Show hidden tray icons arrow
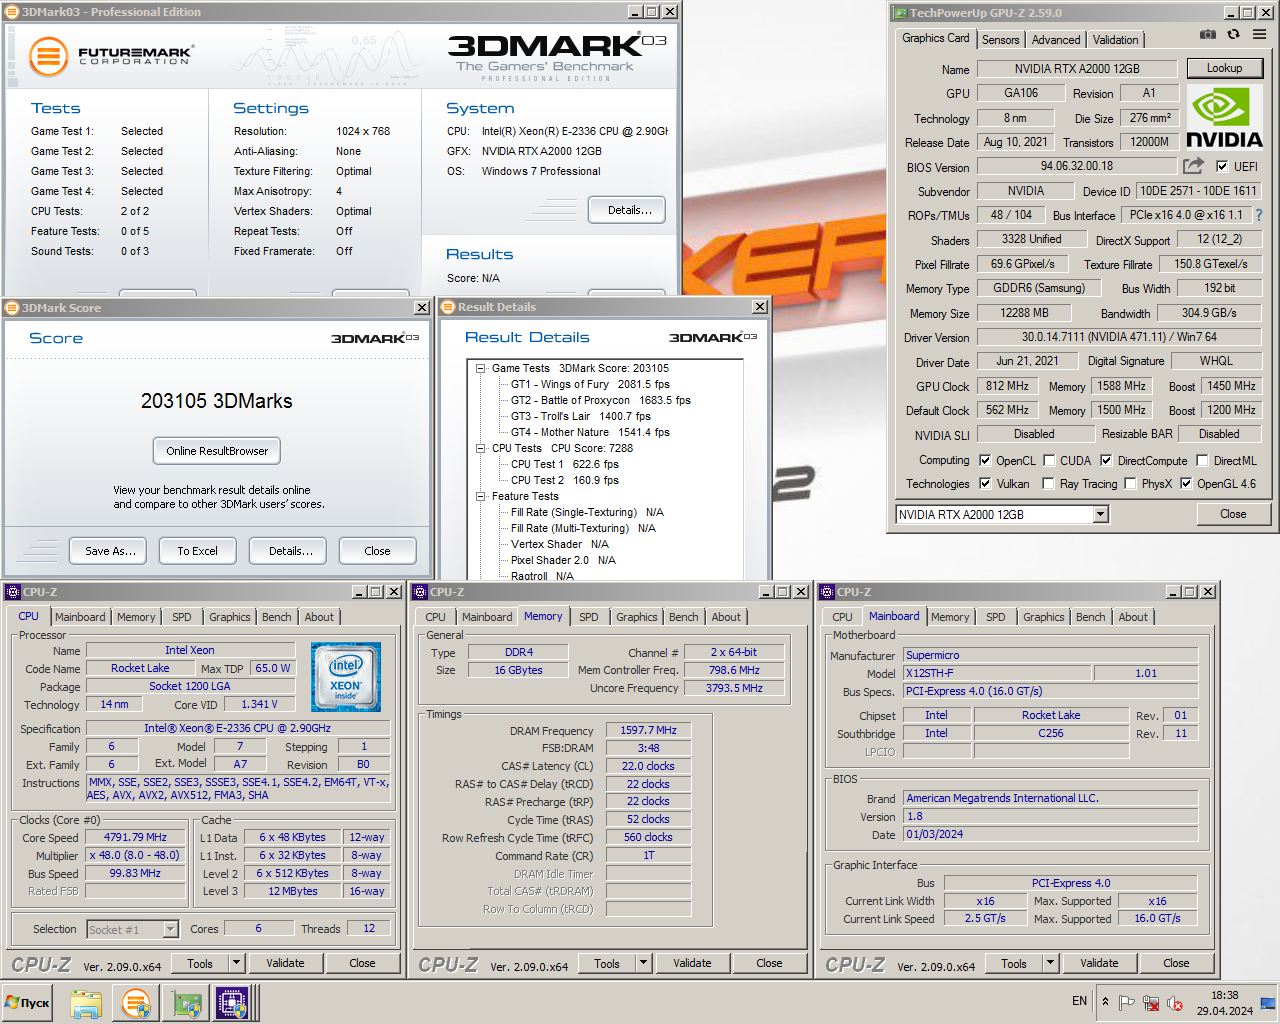The image size is (1280, 1024). [x=1105, y=1001]
